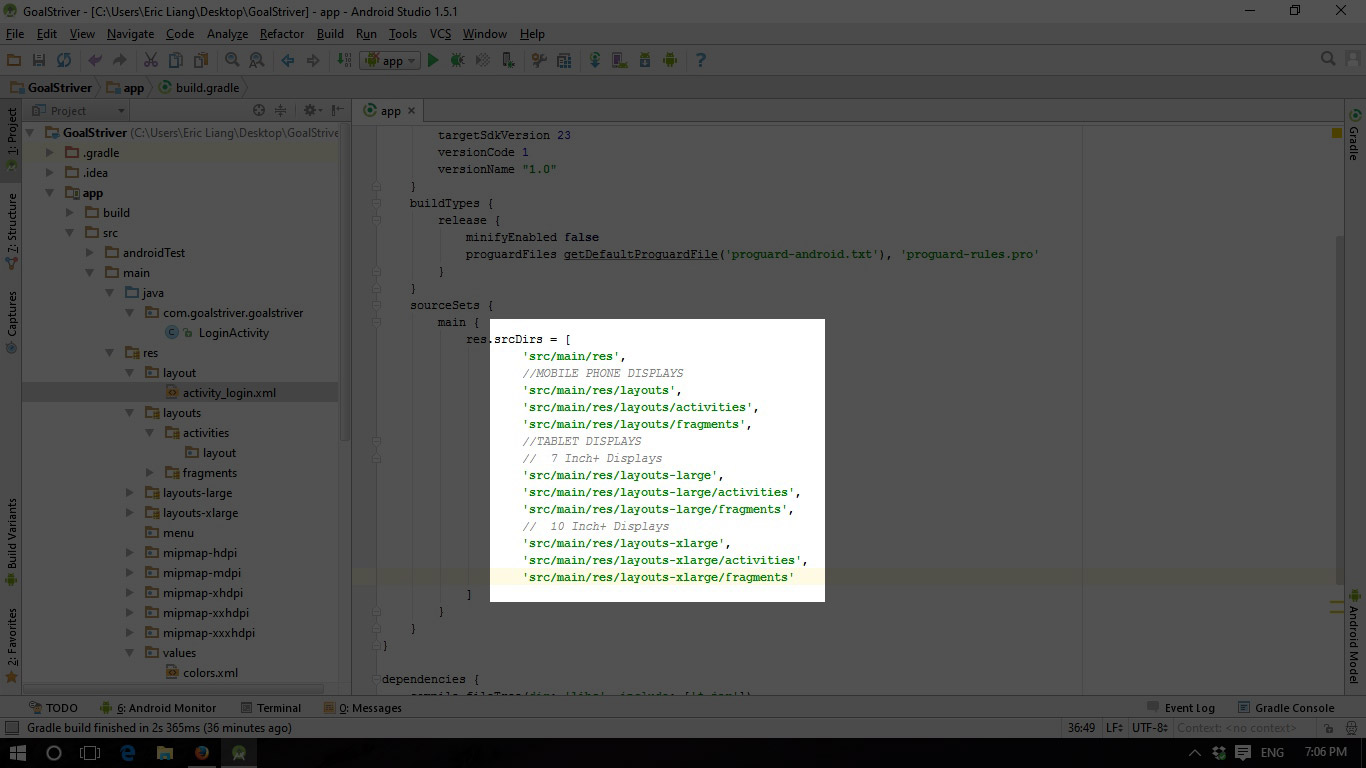Viewport: 1366px width, 768px height.
Task: Click build.gradle breadcrumb
Action: click(199, 88)
